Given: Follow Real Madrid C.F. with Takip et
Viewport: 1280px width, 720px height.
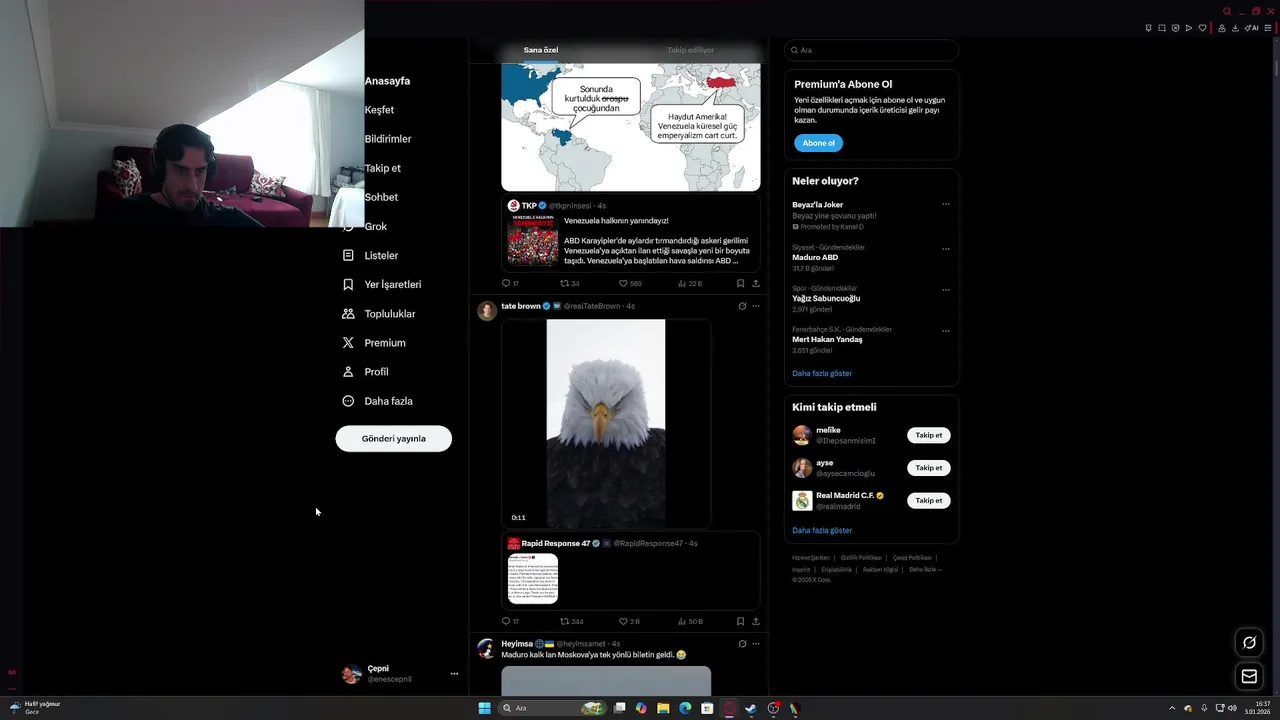Looking at the screenshot, I should click(x=929, y=500).
